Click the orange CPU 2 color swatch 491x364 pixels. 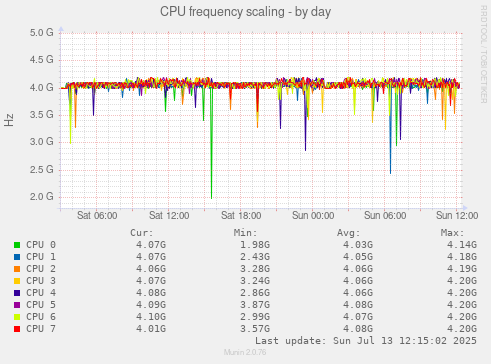pos(17,269)
